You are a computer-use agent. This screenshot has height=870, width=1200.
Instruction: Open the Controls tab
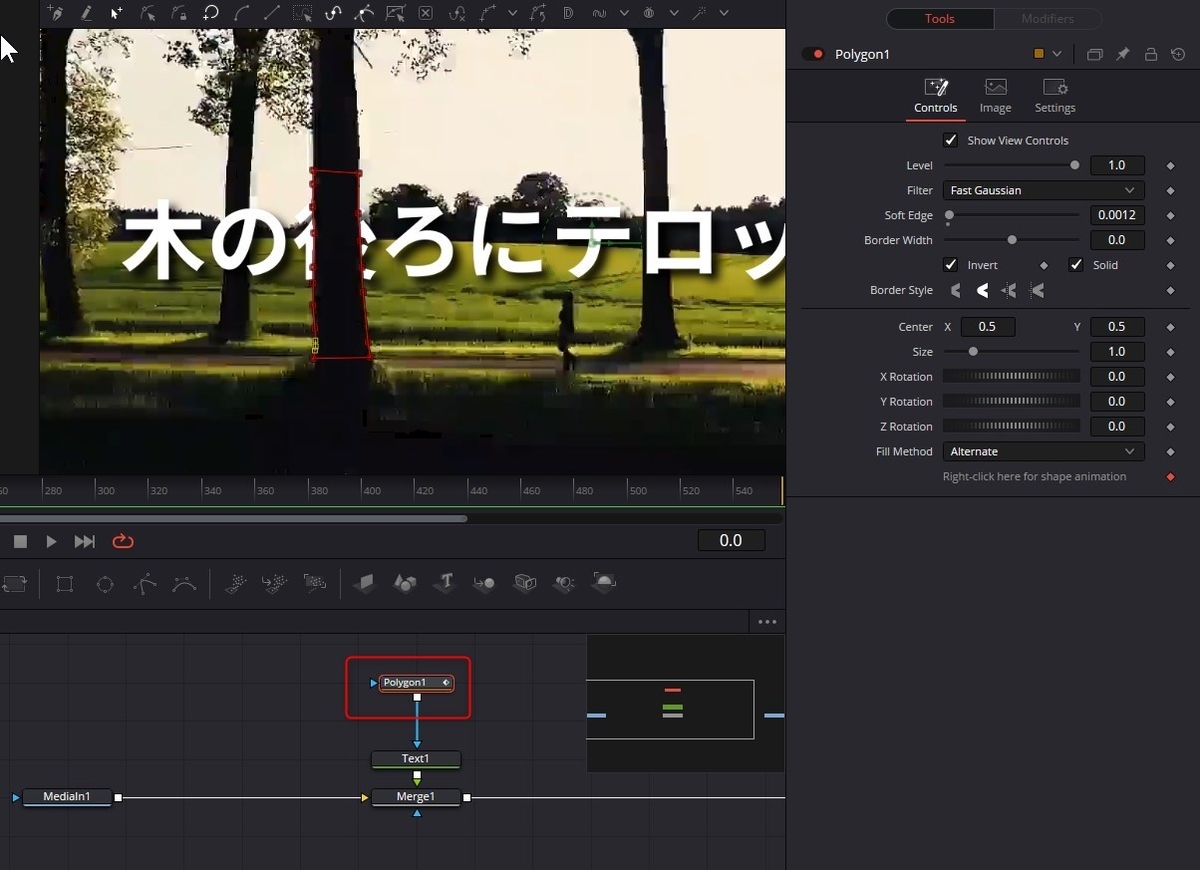tap(936, 97)
